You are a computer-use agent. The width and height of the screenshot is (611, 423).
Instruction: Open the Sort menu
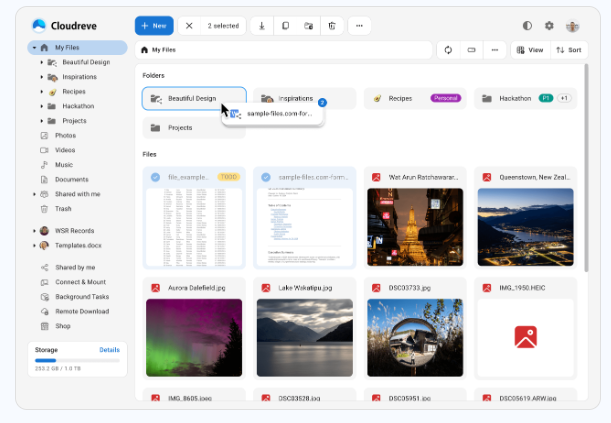click(x=569, y=50)
